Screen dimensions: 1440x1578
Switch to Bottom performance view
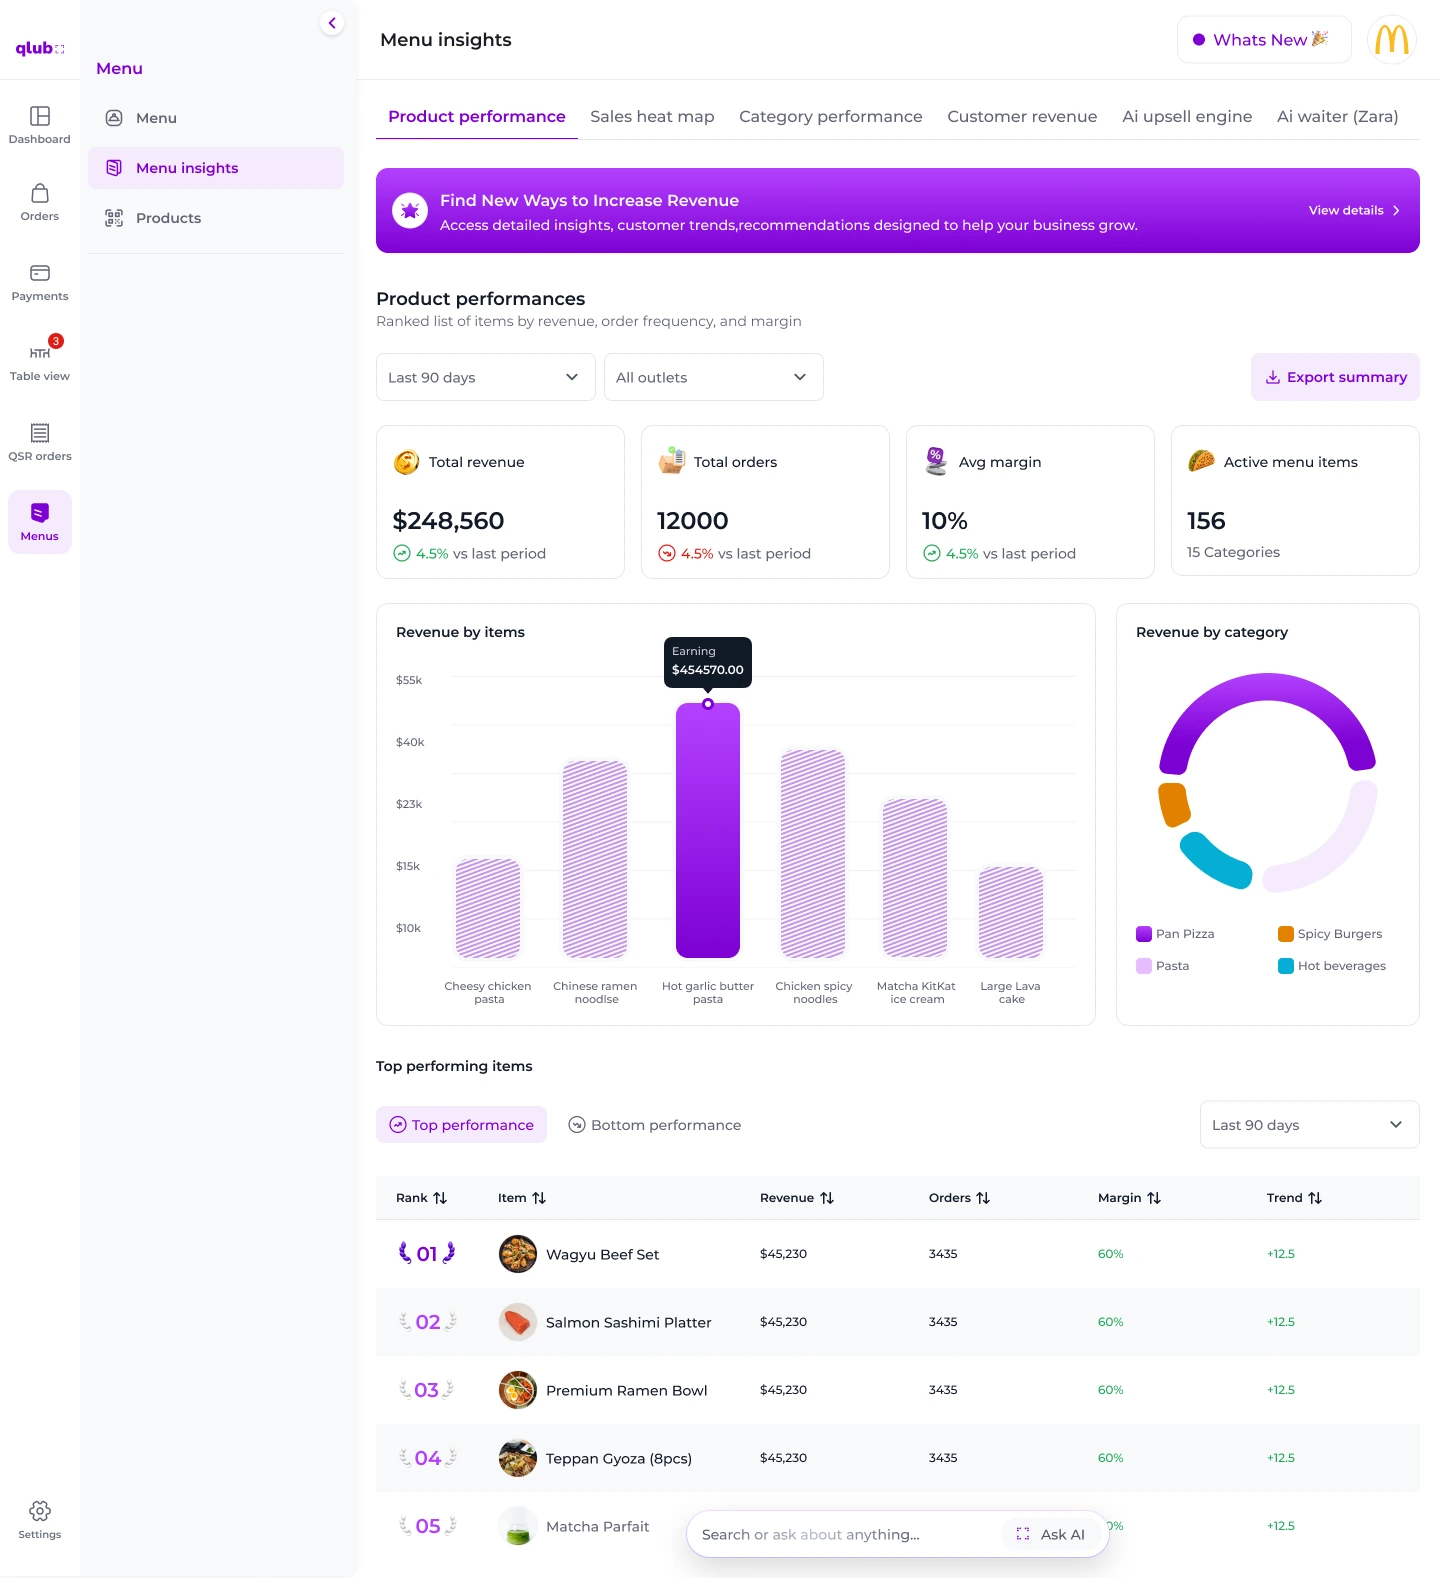(x=655, y=1125)
